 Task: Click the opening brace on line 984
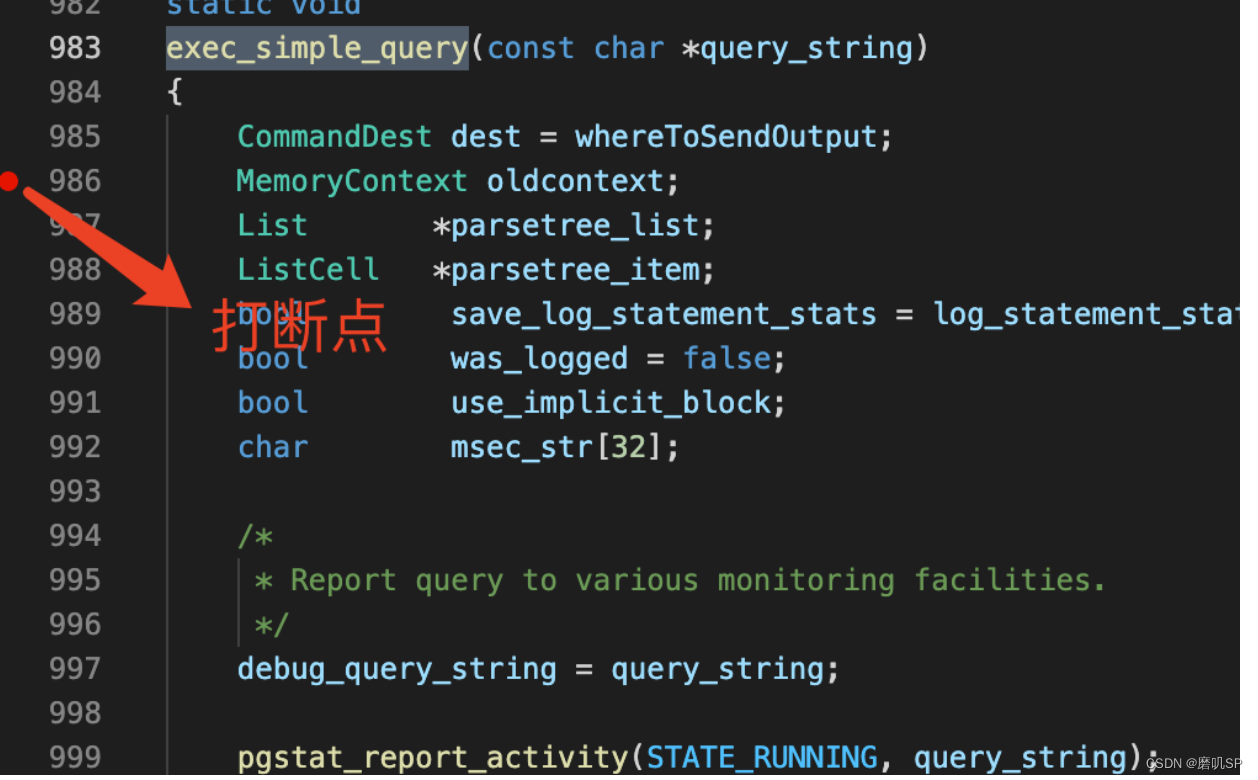(x=175, y=92)
